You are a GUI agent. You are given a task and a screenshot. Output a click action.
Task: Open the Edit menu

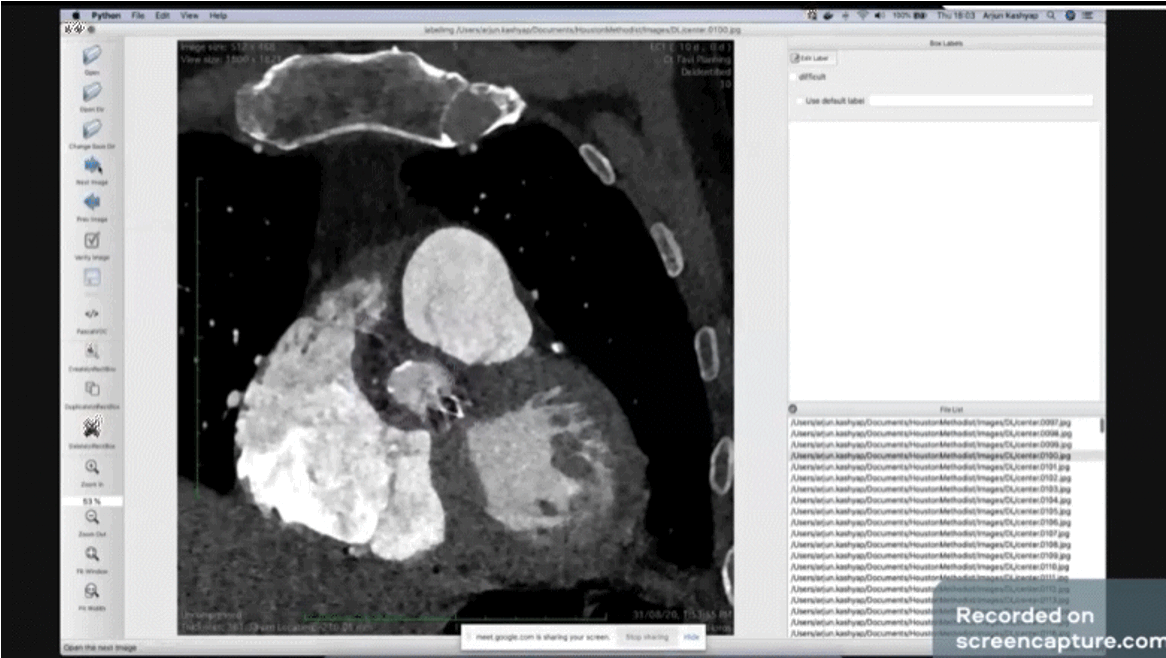[x=162, y=15]
